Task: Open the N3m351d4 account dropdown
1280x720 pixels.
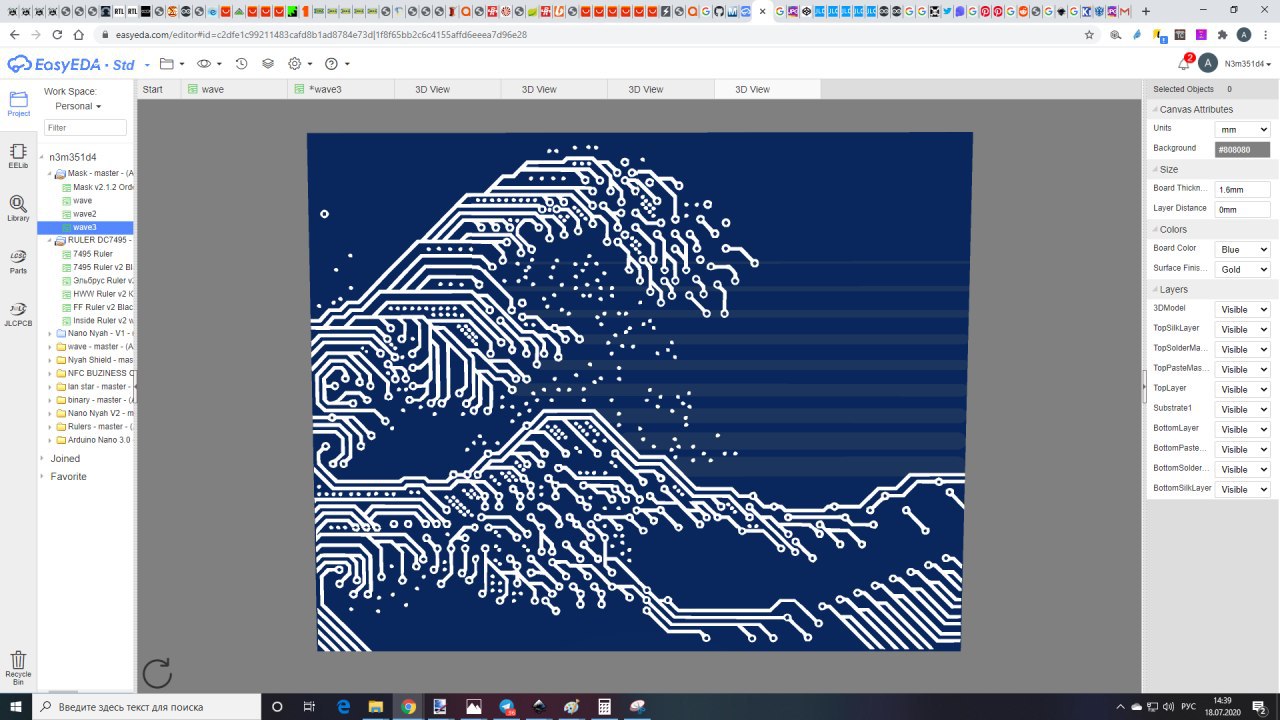Action: pos(1248,63)
